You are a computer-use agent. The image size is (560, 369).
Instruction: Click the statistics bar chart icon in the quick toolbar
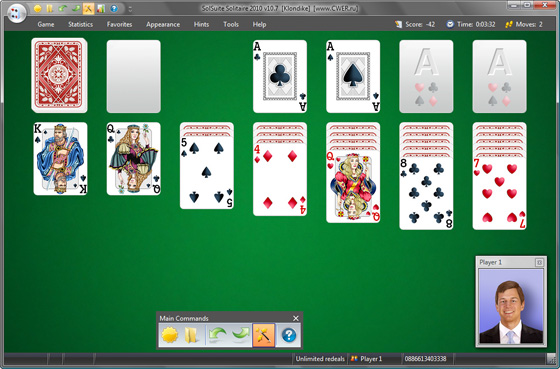click(x=101, y=9)
